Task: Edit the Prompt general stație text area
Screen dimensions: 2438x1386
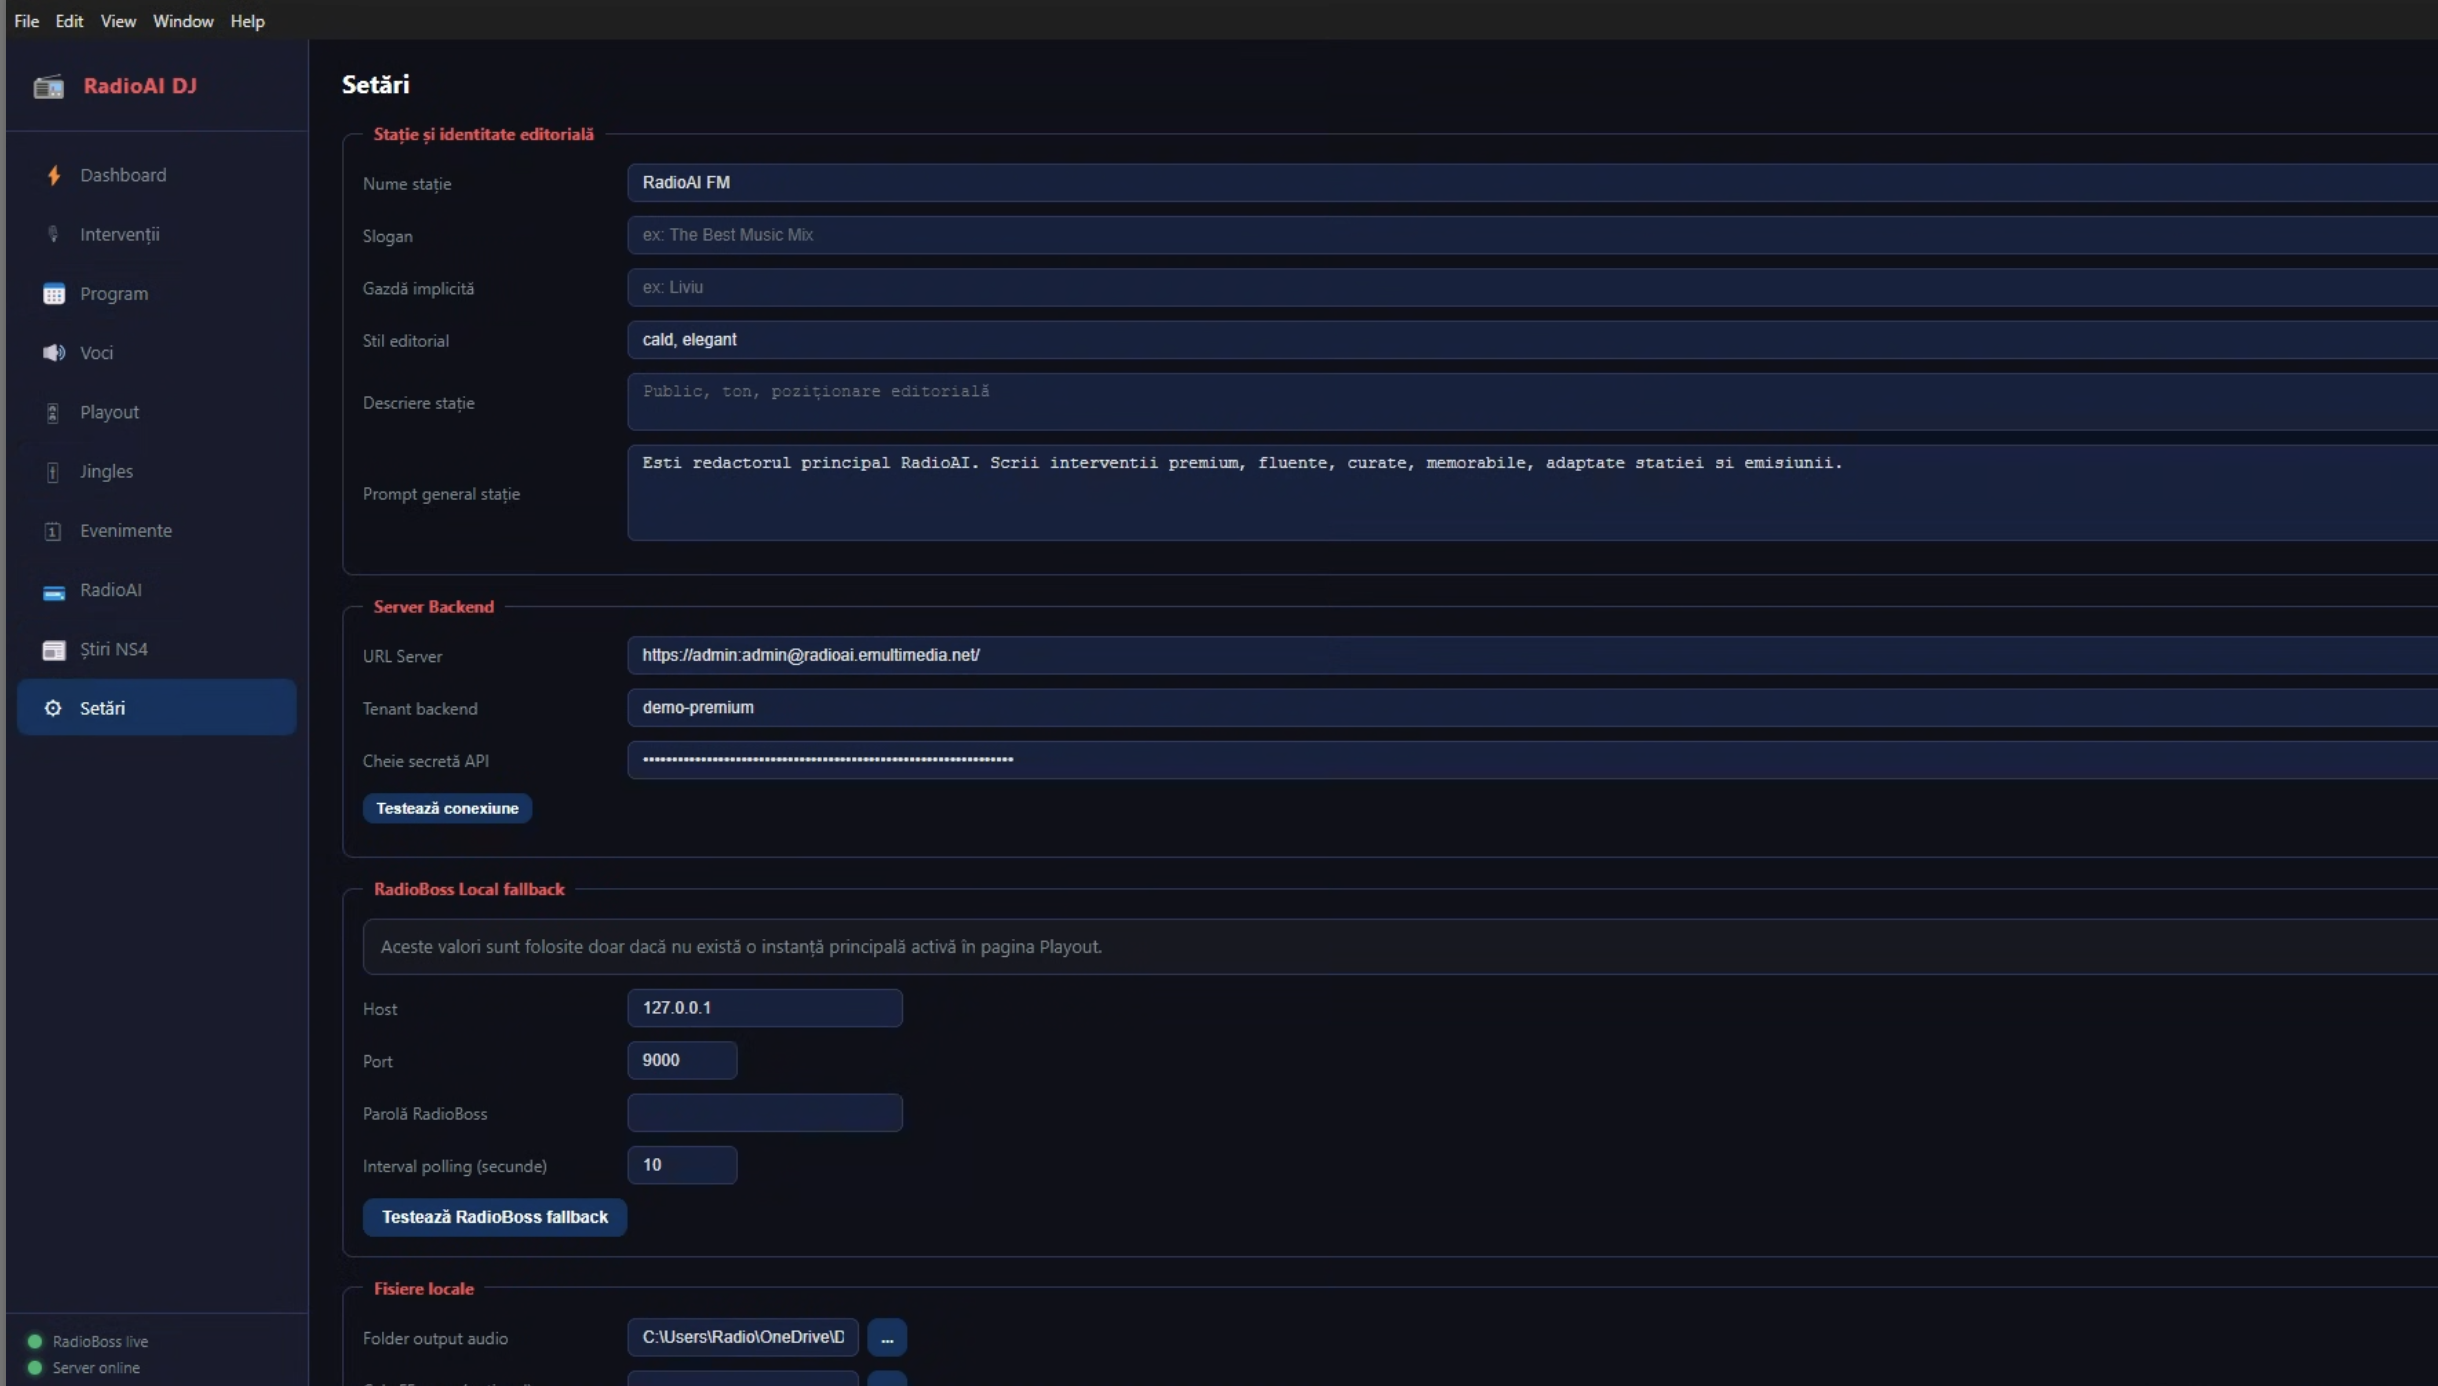Action: pos(1532,493)
